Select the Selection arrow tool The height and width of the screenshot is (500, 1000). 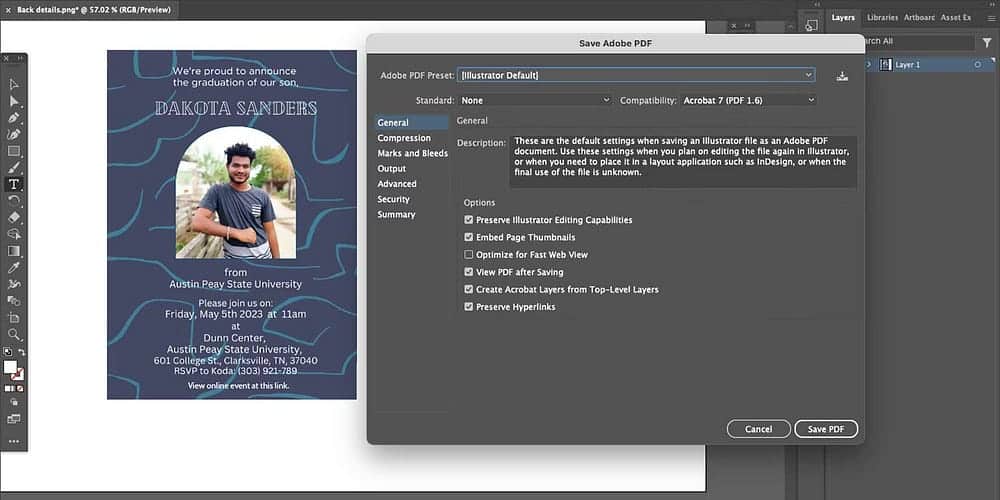pyautogui.click(x=14, y=84)
